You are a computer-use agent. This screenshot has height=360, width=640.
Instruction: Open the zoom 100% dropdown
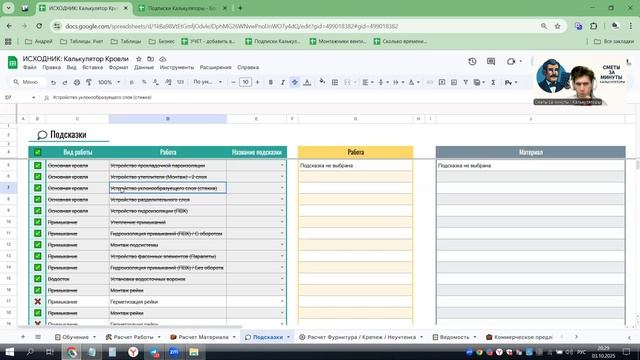pos(109,82)
